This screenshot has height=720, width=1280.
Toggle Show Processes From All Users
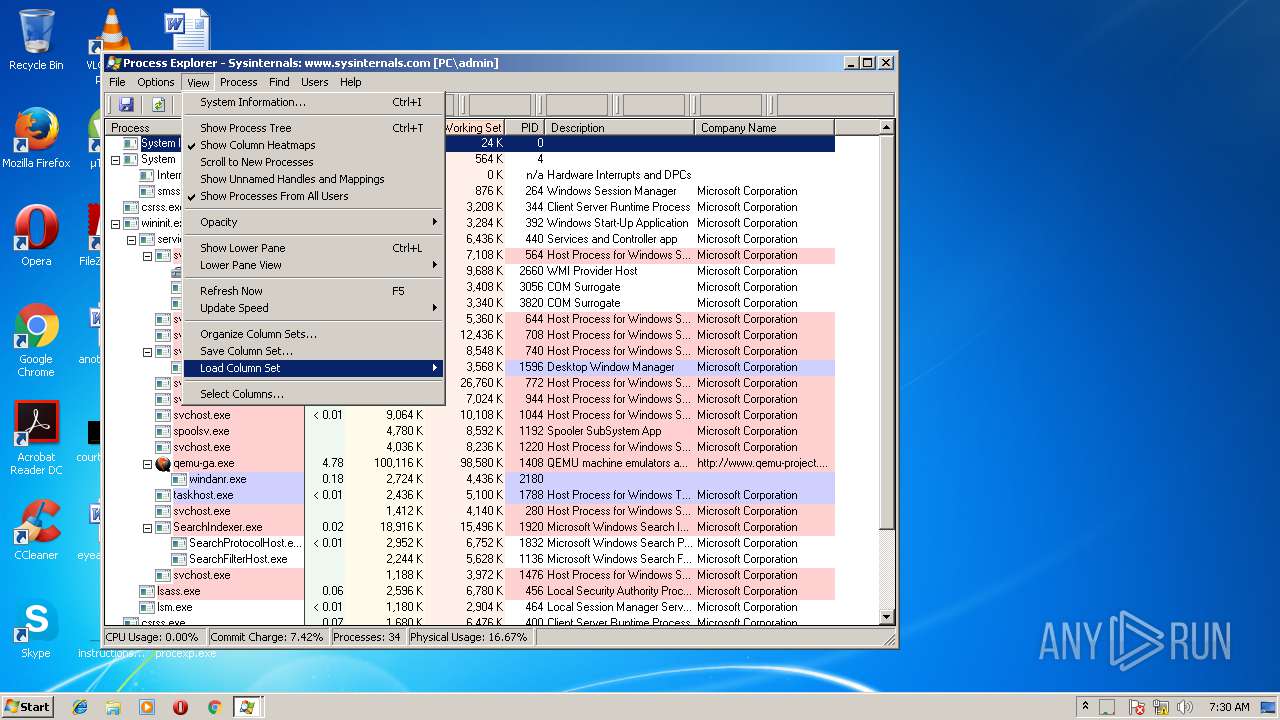313,196
